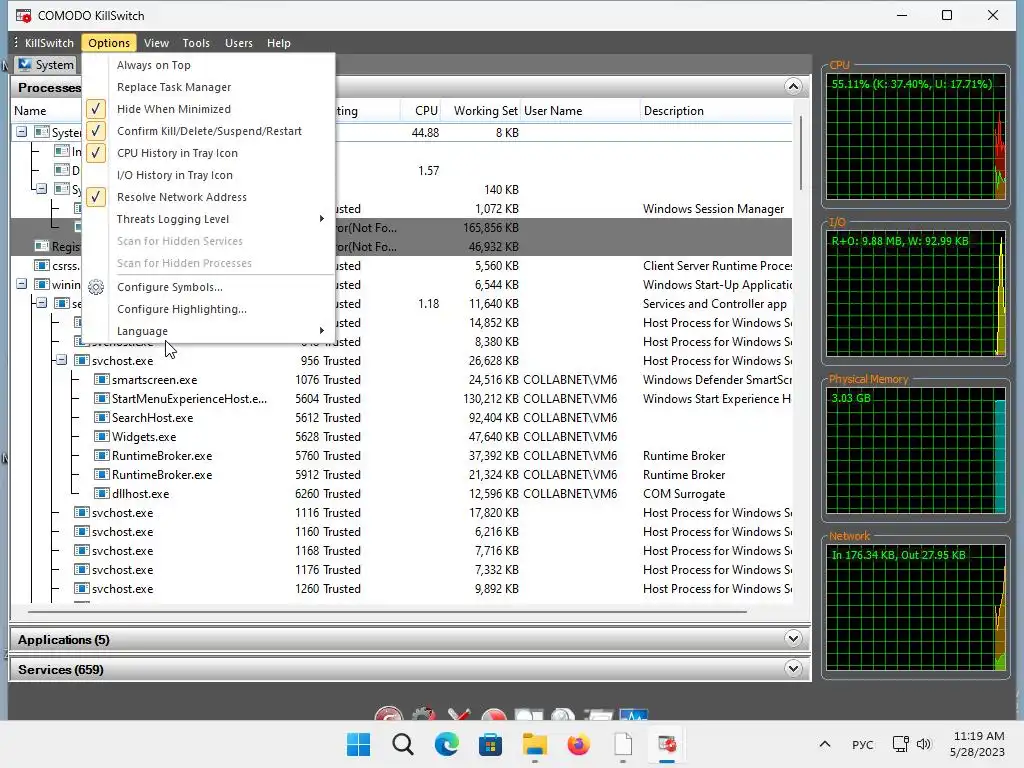Collapse the top System tree node
This screenshot has width=1024, height=768.
(x=22, y=132)
